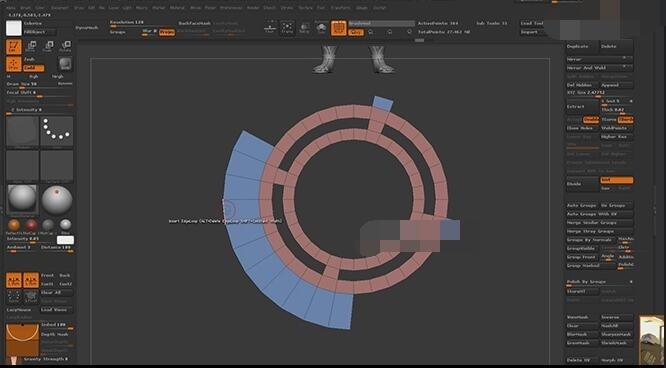Open the Preferences menu
666x368 pixels.
click(x=231, y=8)
